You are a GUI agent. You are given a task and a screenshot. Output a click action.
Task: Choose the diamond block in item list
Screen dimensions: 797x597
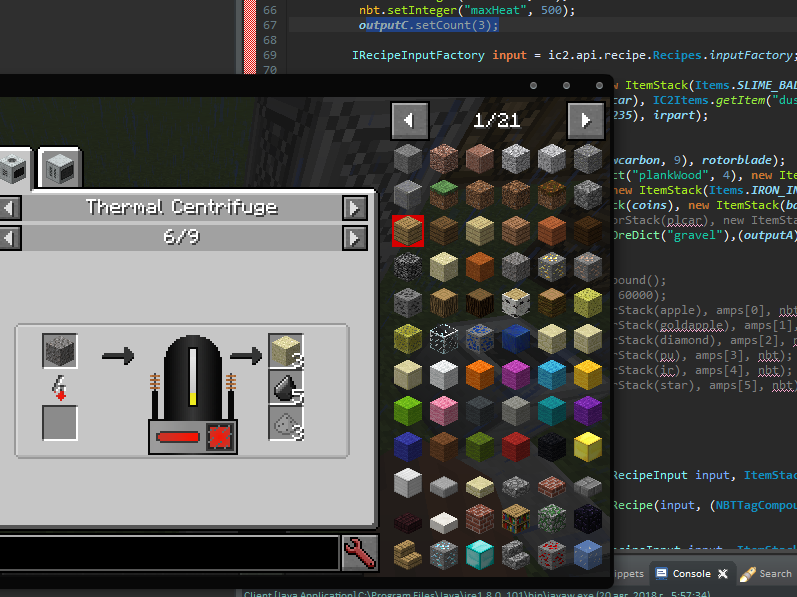(478, 555)
